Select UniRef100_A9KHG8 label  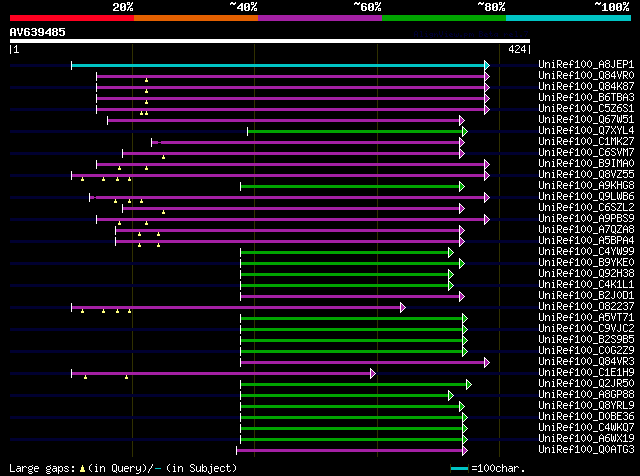point(586,185)
